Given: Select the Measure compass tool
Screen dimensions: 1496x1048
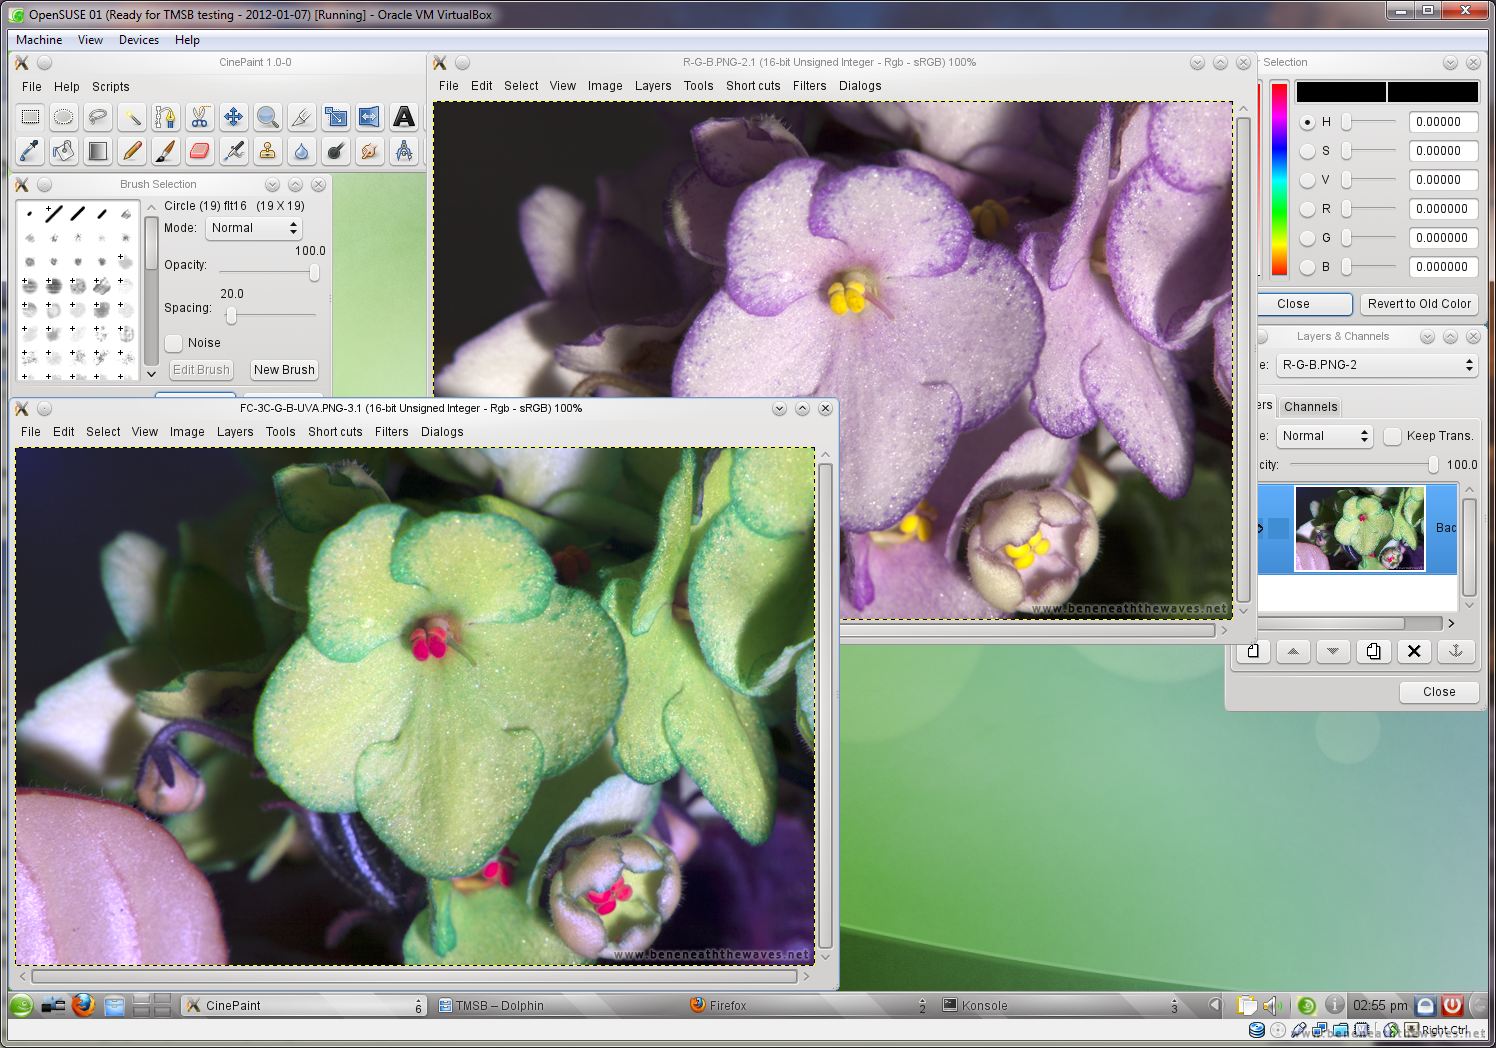Looking at the screenshot, I should tap(404, 151).
